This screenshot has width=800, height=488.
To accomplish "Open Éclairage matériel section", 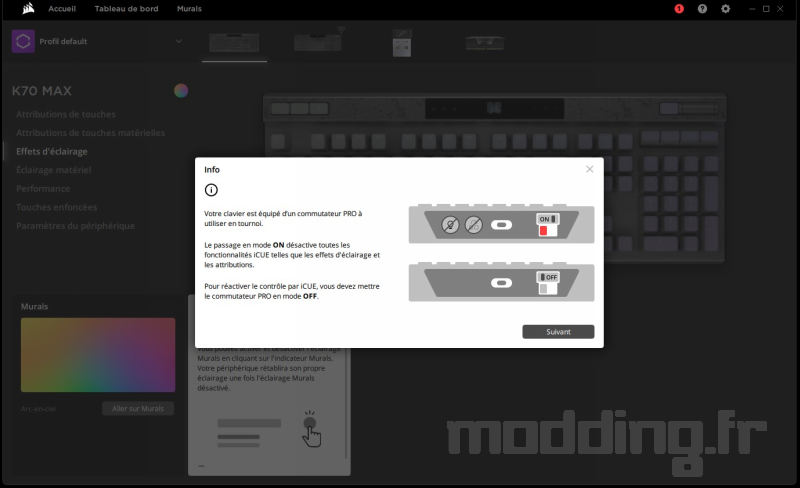I will (54, 170).
